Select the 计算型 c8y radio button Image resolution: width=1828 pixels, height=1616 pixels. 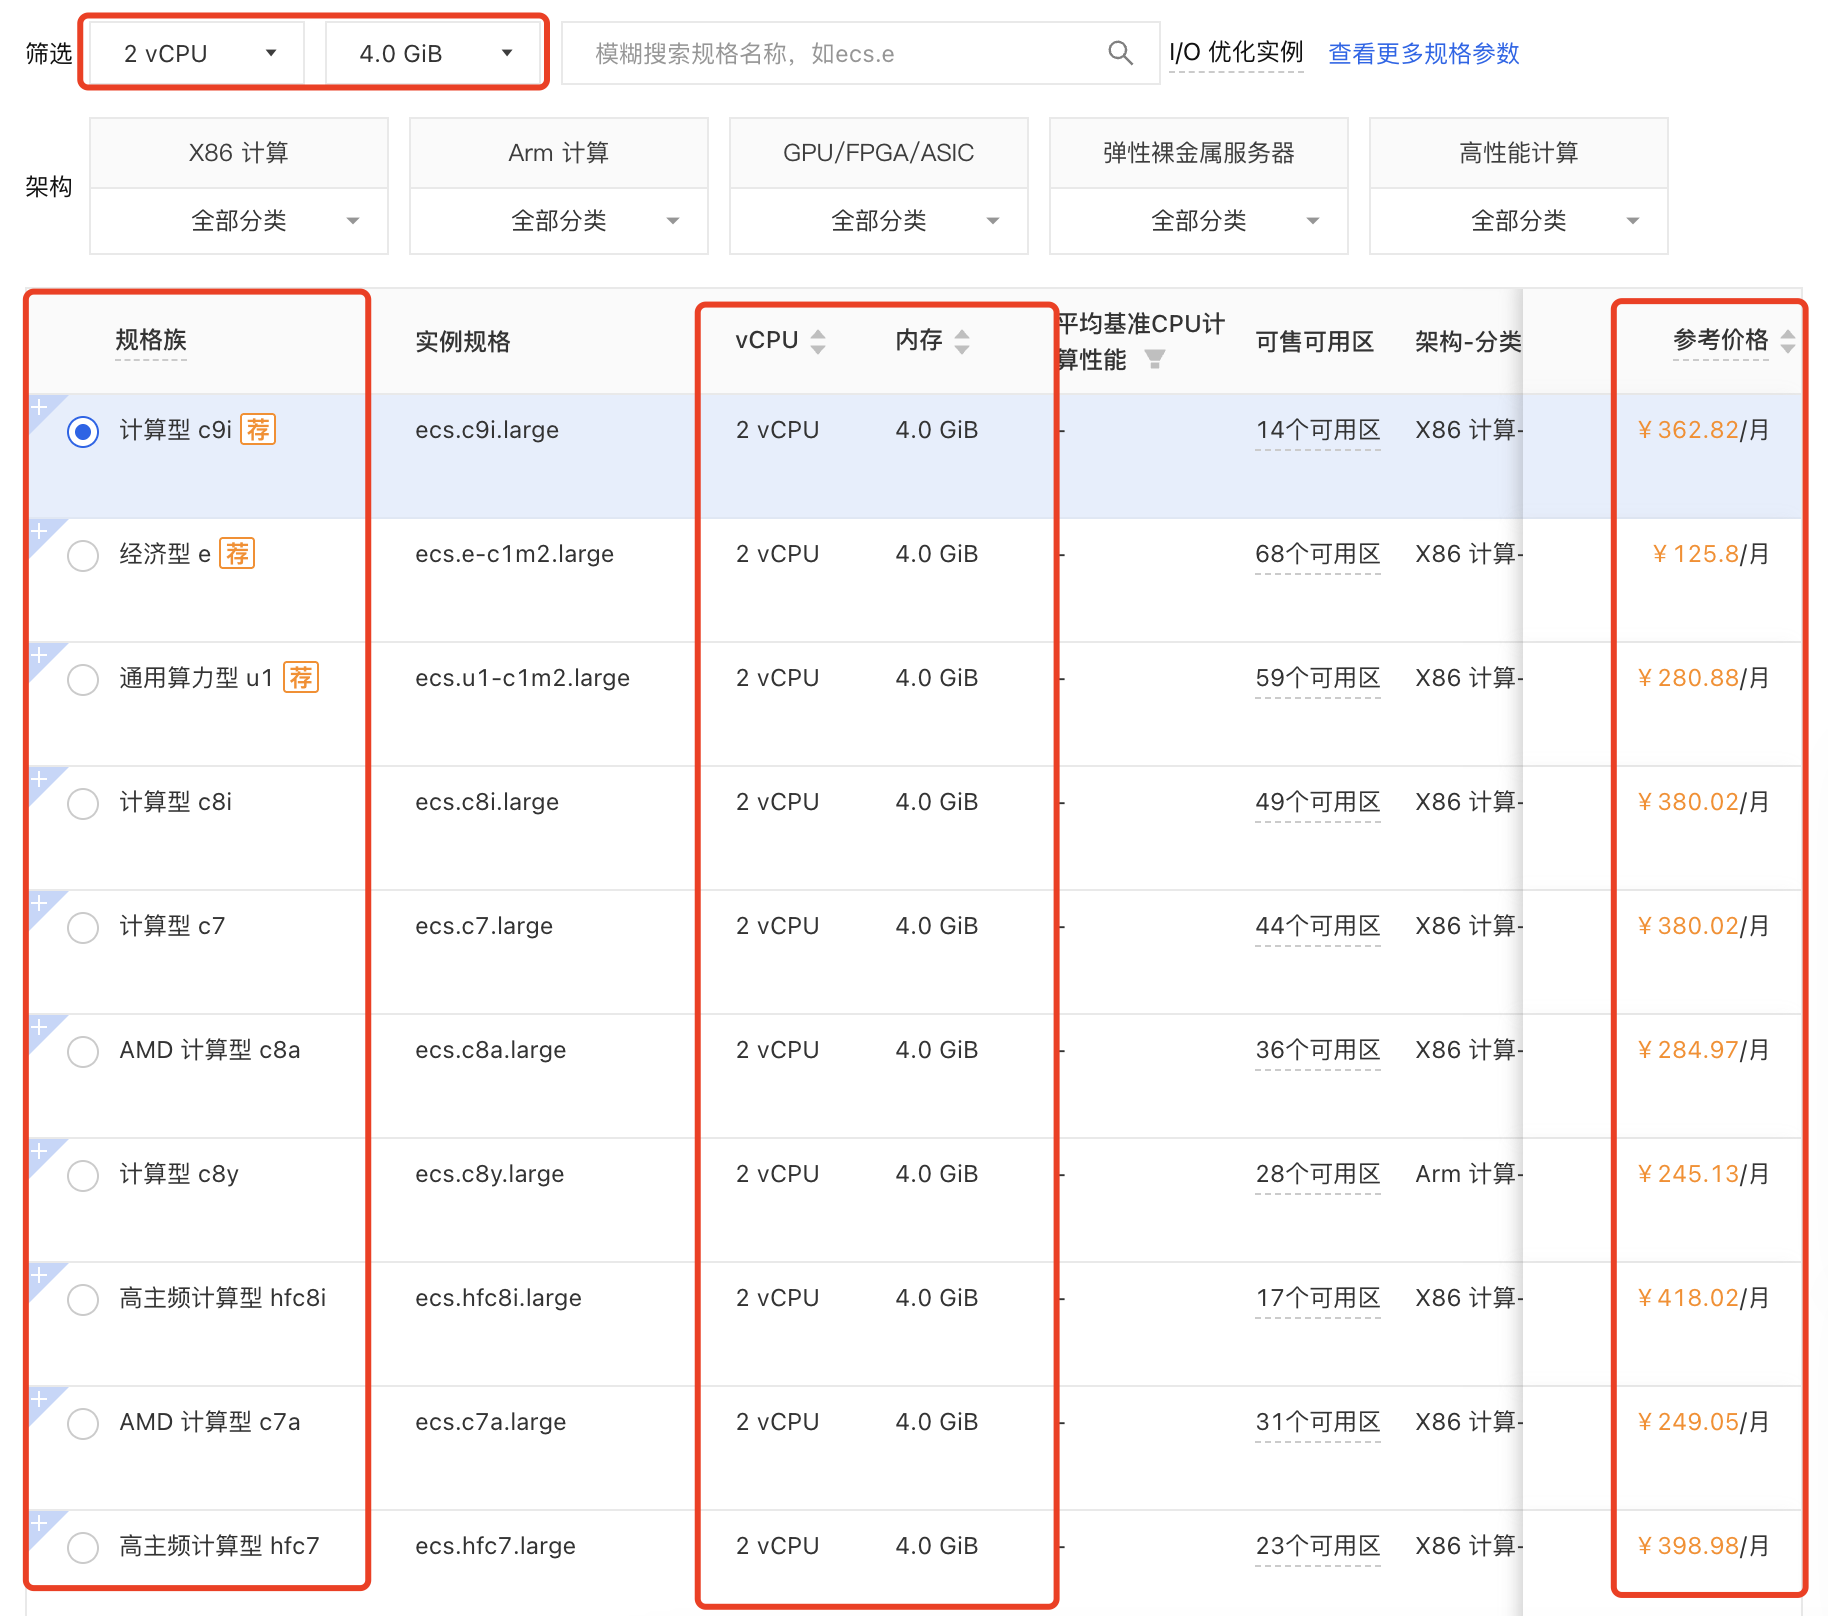coord(83,1176)
